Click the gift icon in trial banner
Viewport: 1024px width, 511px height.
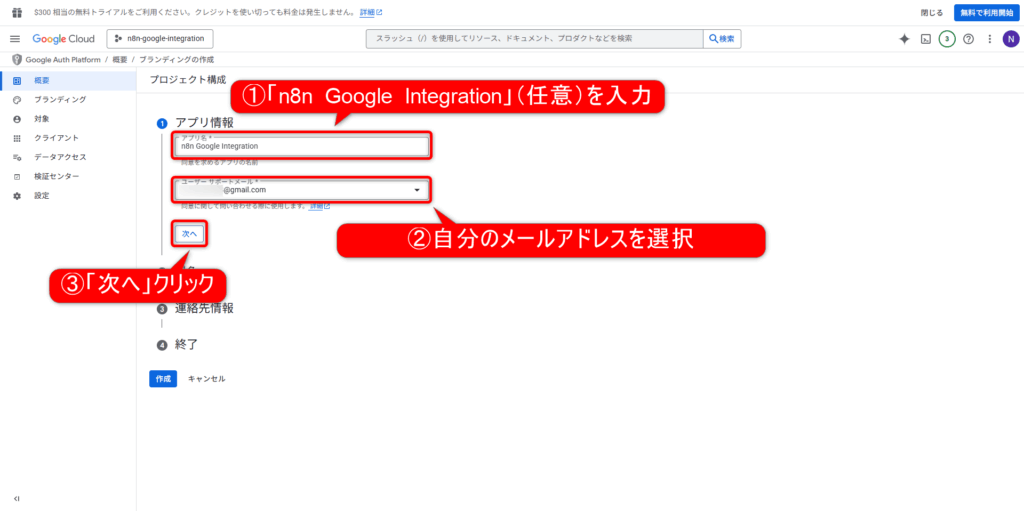point(16,12)
